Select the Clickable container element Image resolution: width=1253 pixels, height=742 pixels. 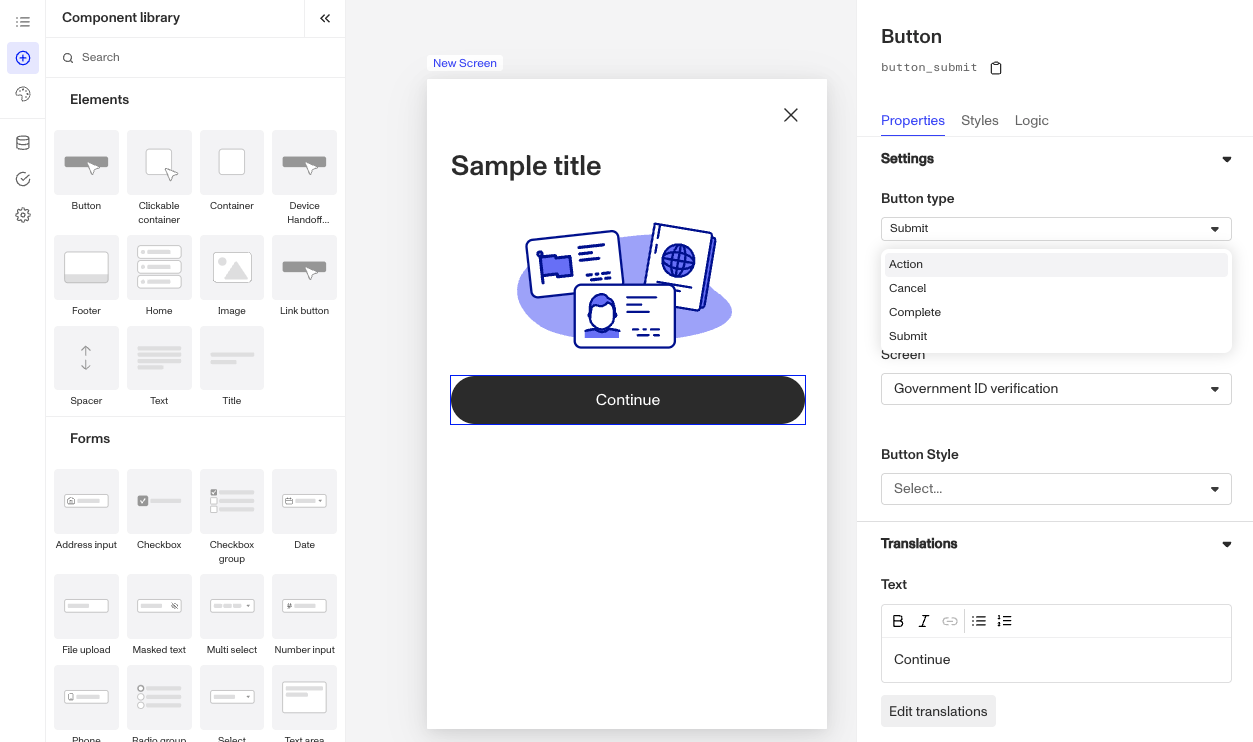click(x=159, y=178)
